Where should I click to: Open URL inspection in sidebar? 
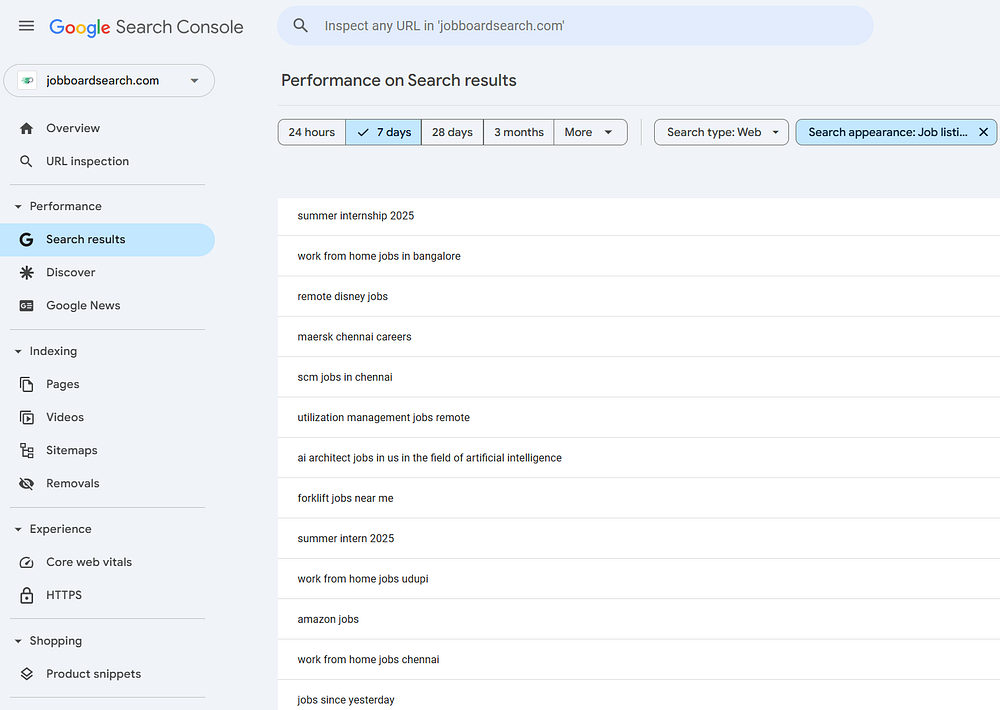click(x=107, y=161)
